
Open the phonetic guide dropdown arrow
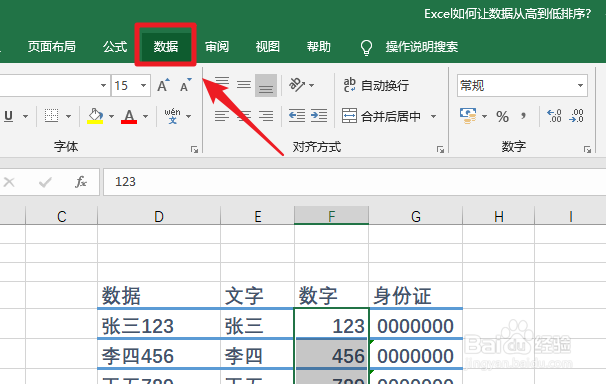[x=189, y=116]
